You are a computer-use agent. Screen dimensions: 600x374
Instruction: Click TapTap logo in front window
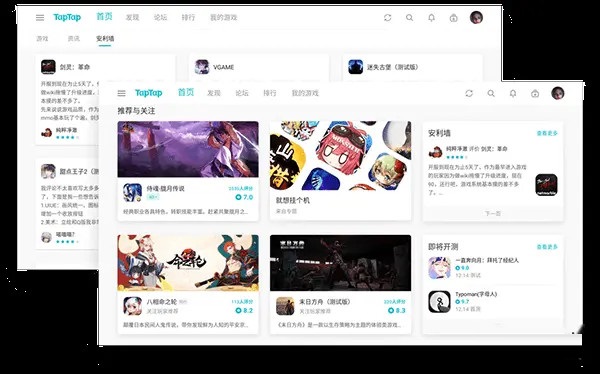pos(148,93)
